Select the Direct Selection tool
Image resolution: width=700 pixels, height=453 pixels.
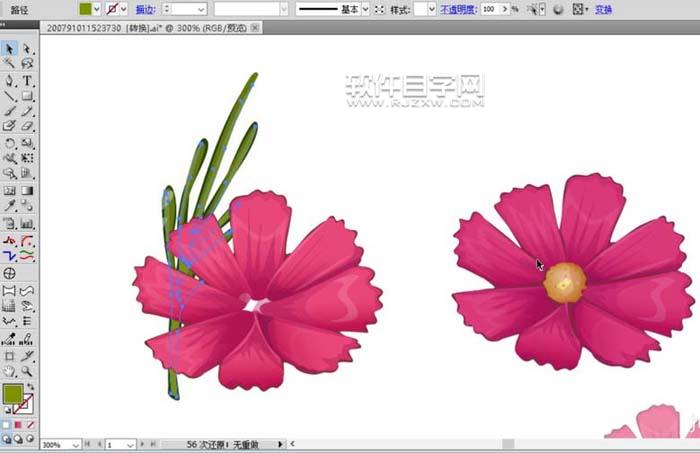(27, 48)
